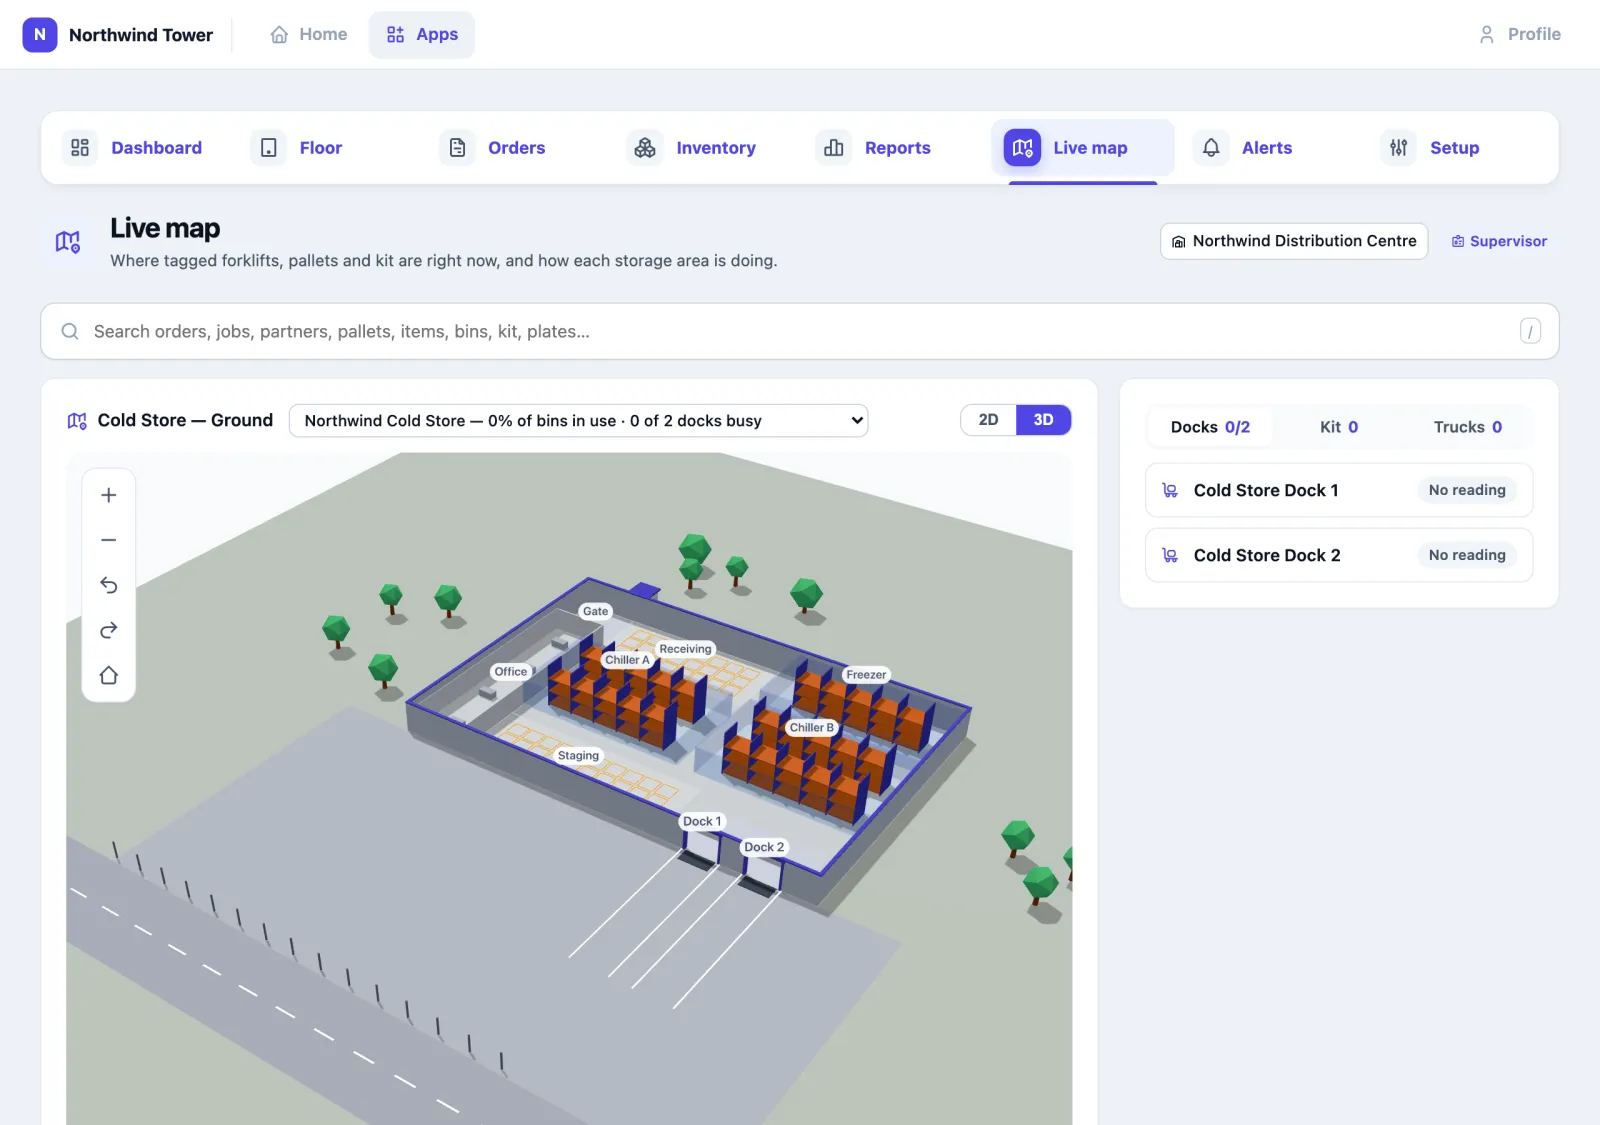Zoom out the map with minus icon
Viewport: 1600px width, 1125px height.
pyautogui.click(x=109, y=540)
